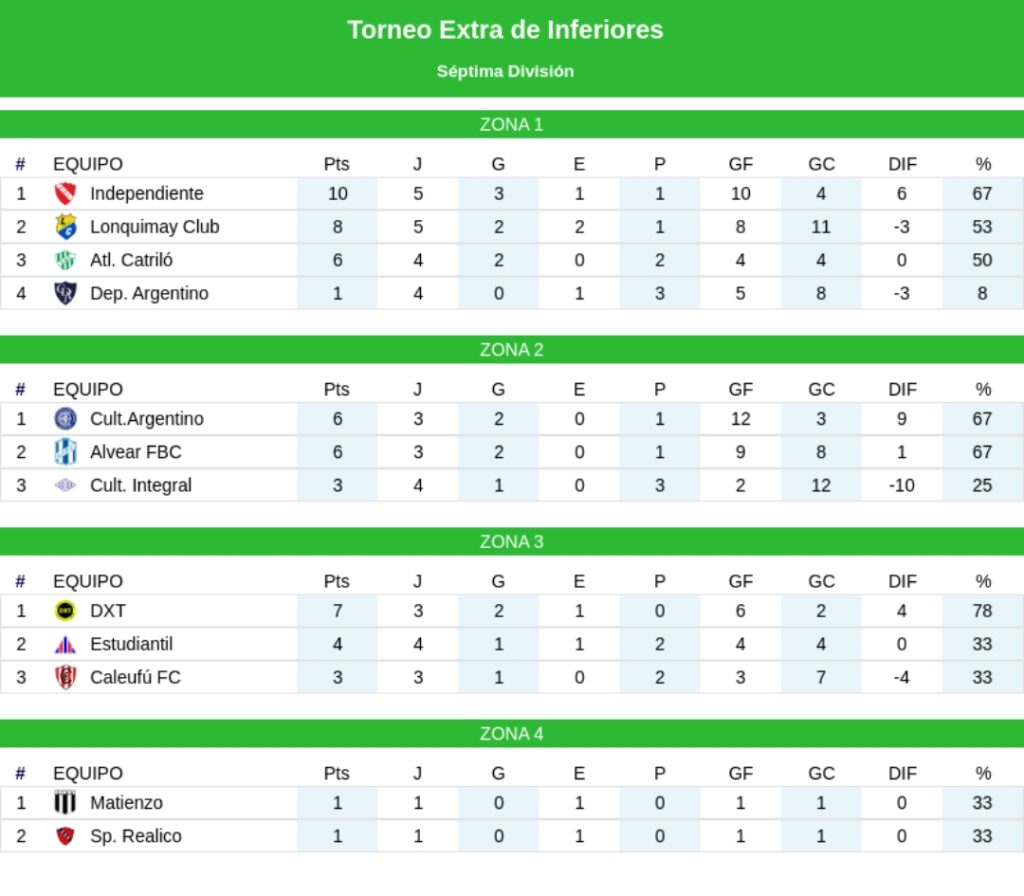This screenshot has height=896, width=1024.
Task: Click the Alvear FBC crest icon
Action: pos(65,452)
